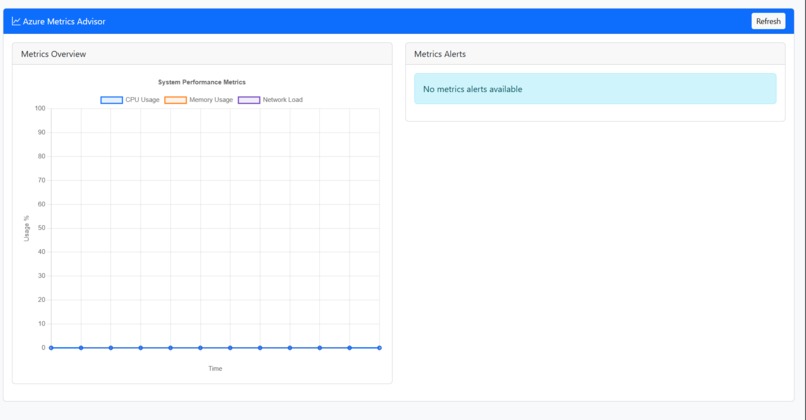The image size is (806, 420).
Task: Click the orange Memory Usage legend swatch
Action: pos(175,100)
